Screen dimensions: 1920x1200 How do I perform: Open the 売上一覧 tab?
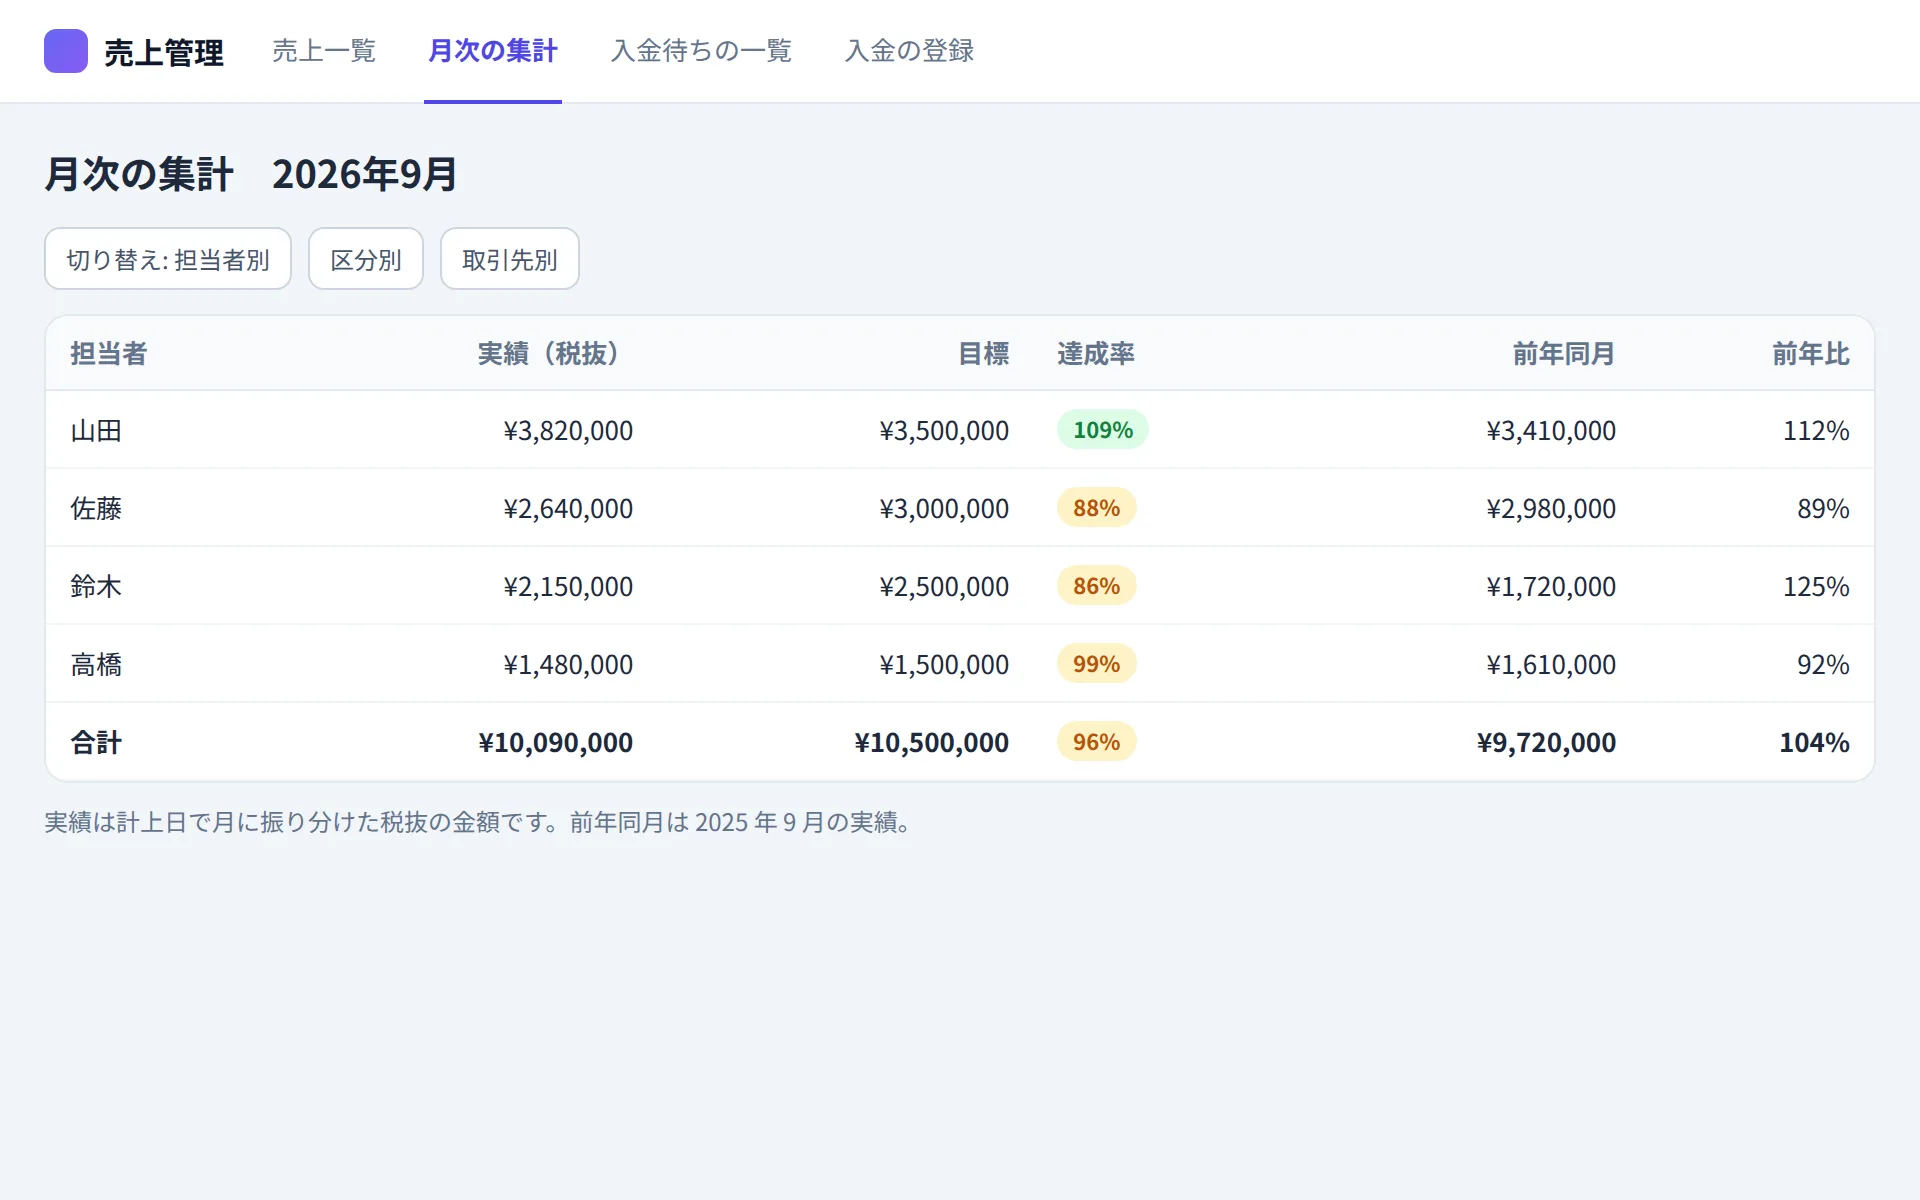(x=324, y=51)
